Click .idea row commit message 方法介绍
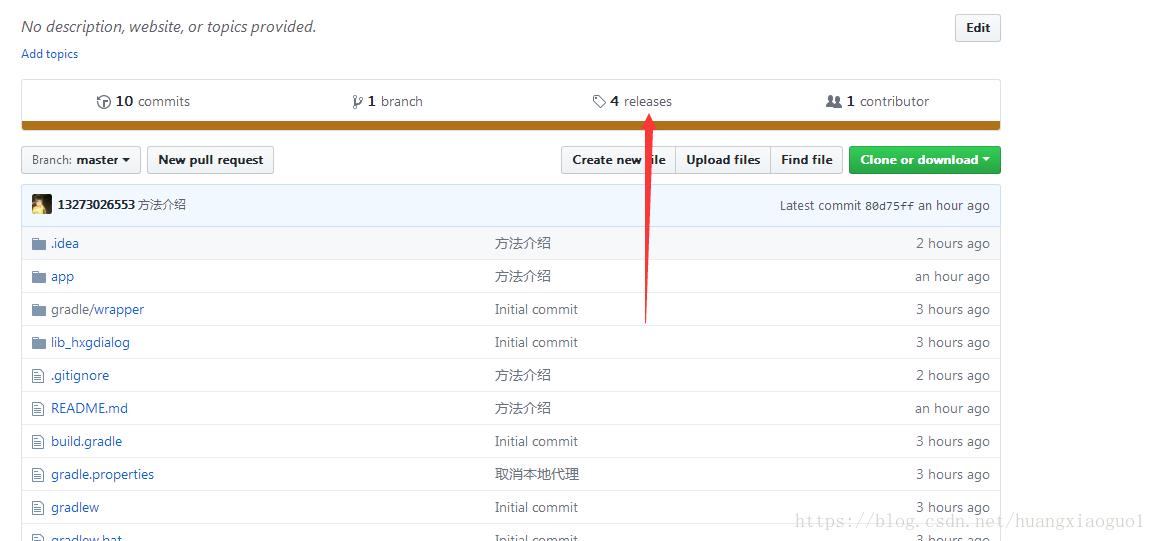The width and height of the screenshot is (1156, 541). [x=523, y=244]
